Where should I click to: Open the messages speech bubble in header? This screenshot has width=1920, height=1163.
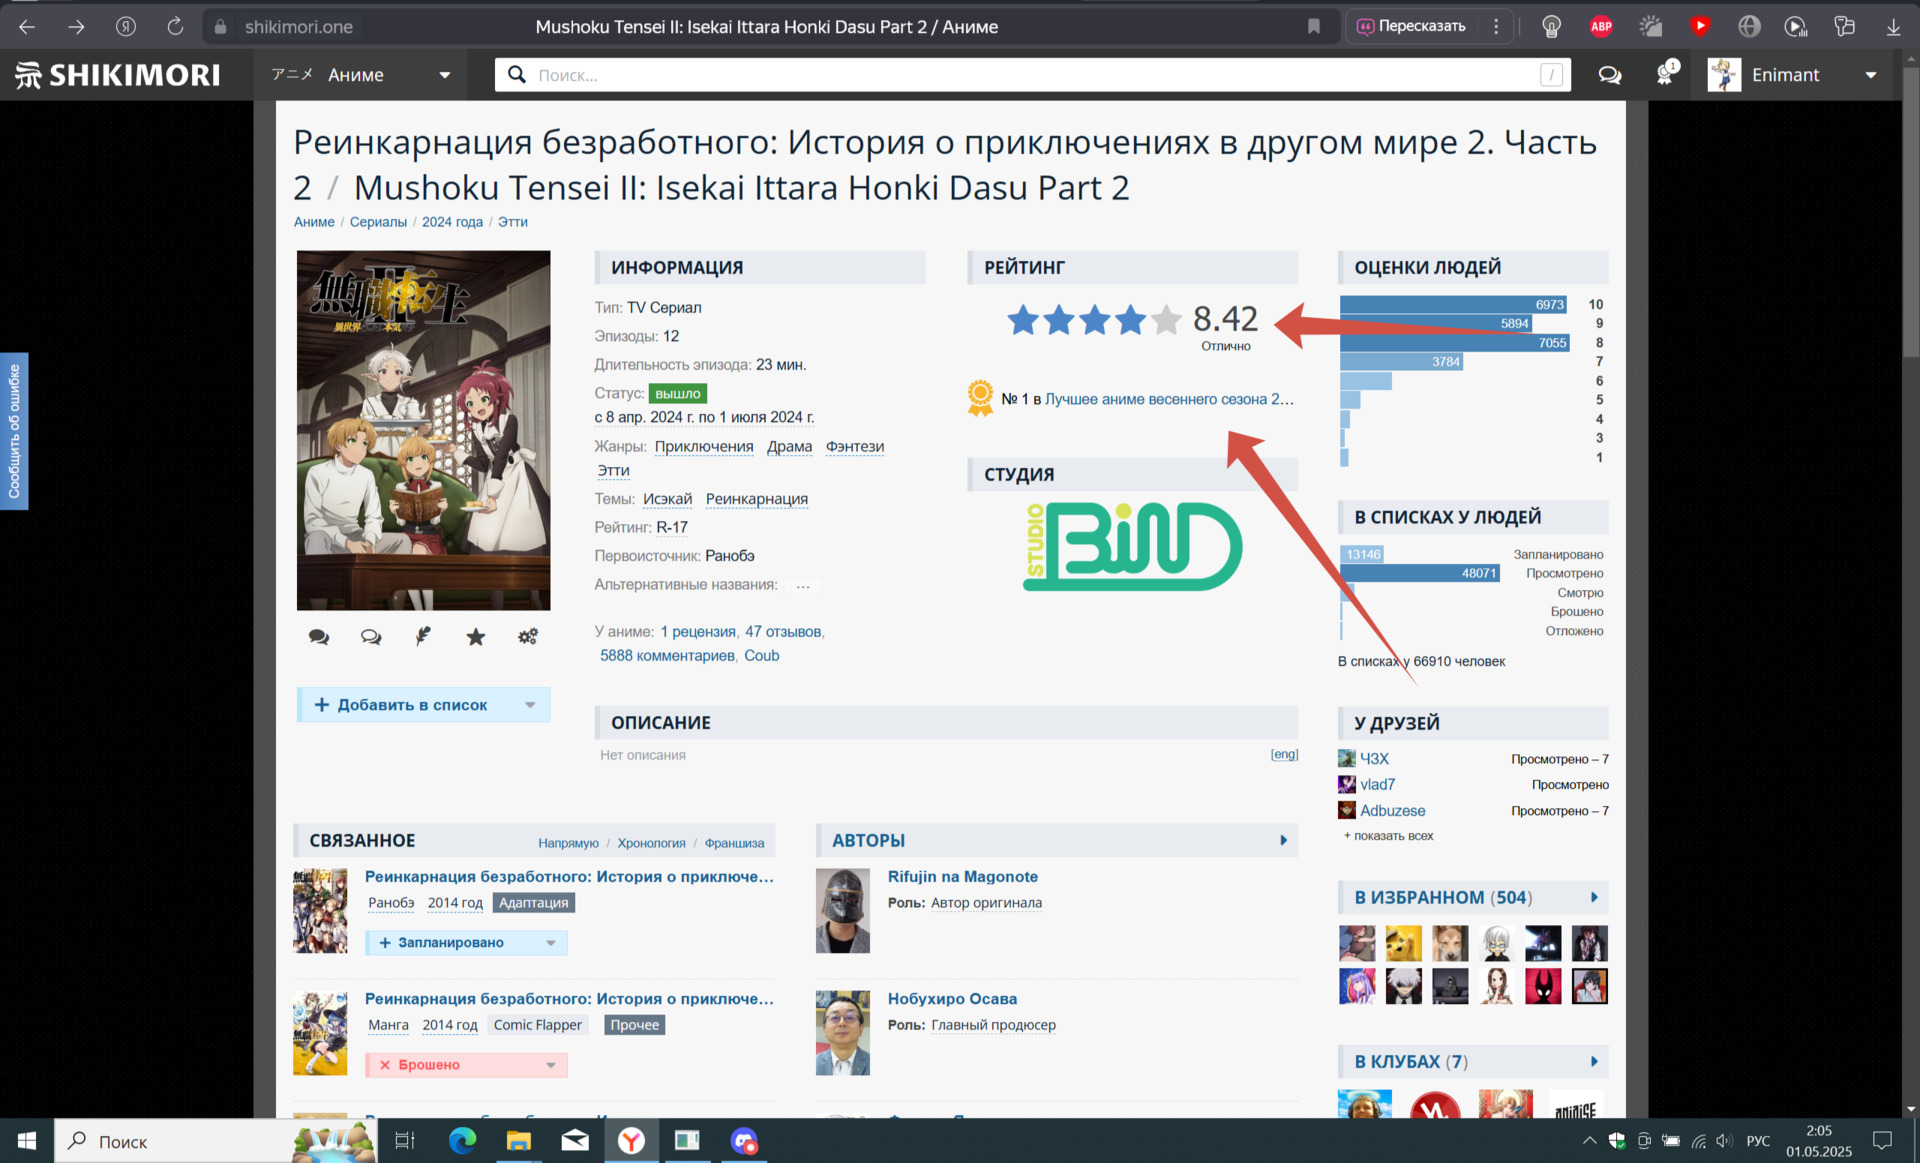tap(1609, 75)
